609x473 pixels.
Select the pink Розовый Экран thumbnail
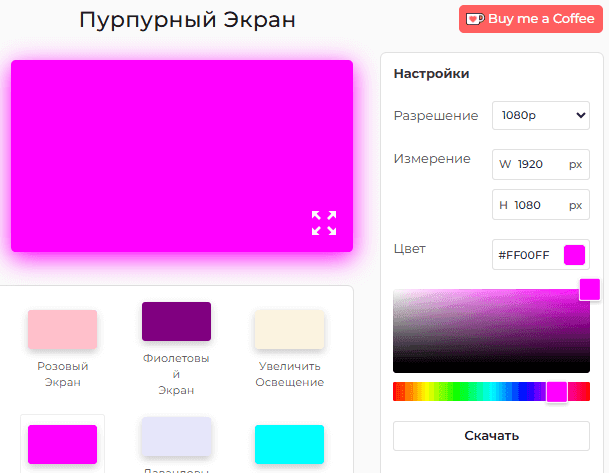[x=62, y=330]
